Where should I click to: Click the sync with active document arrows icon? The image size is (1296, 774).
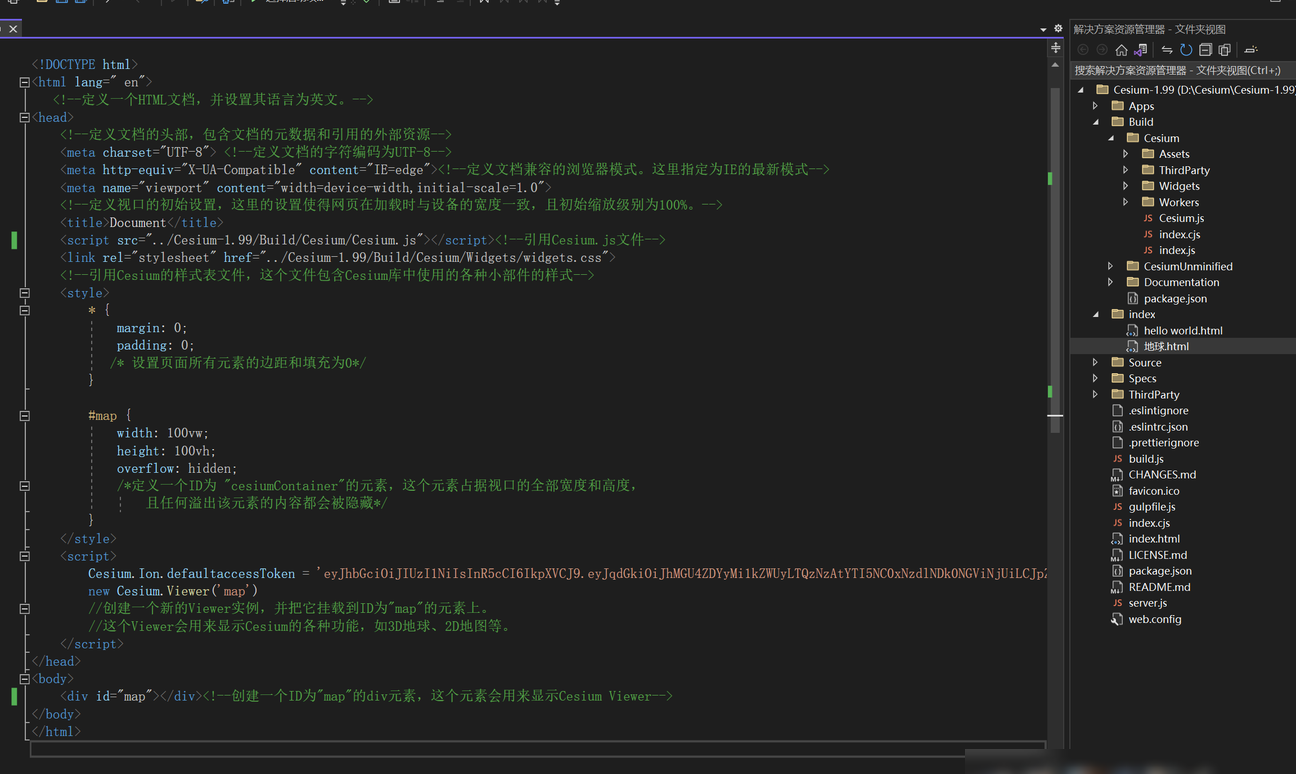[x=1167, y=50]
